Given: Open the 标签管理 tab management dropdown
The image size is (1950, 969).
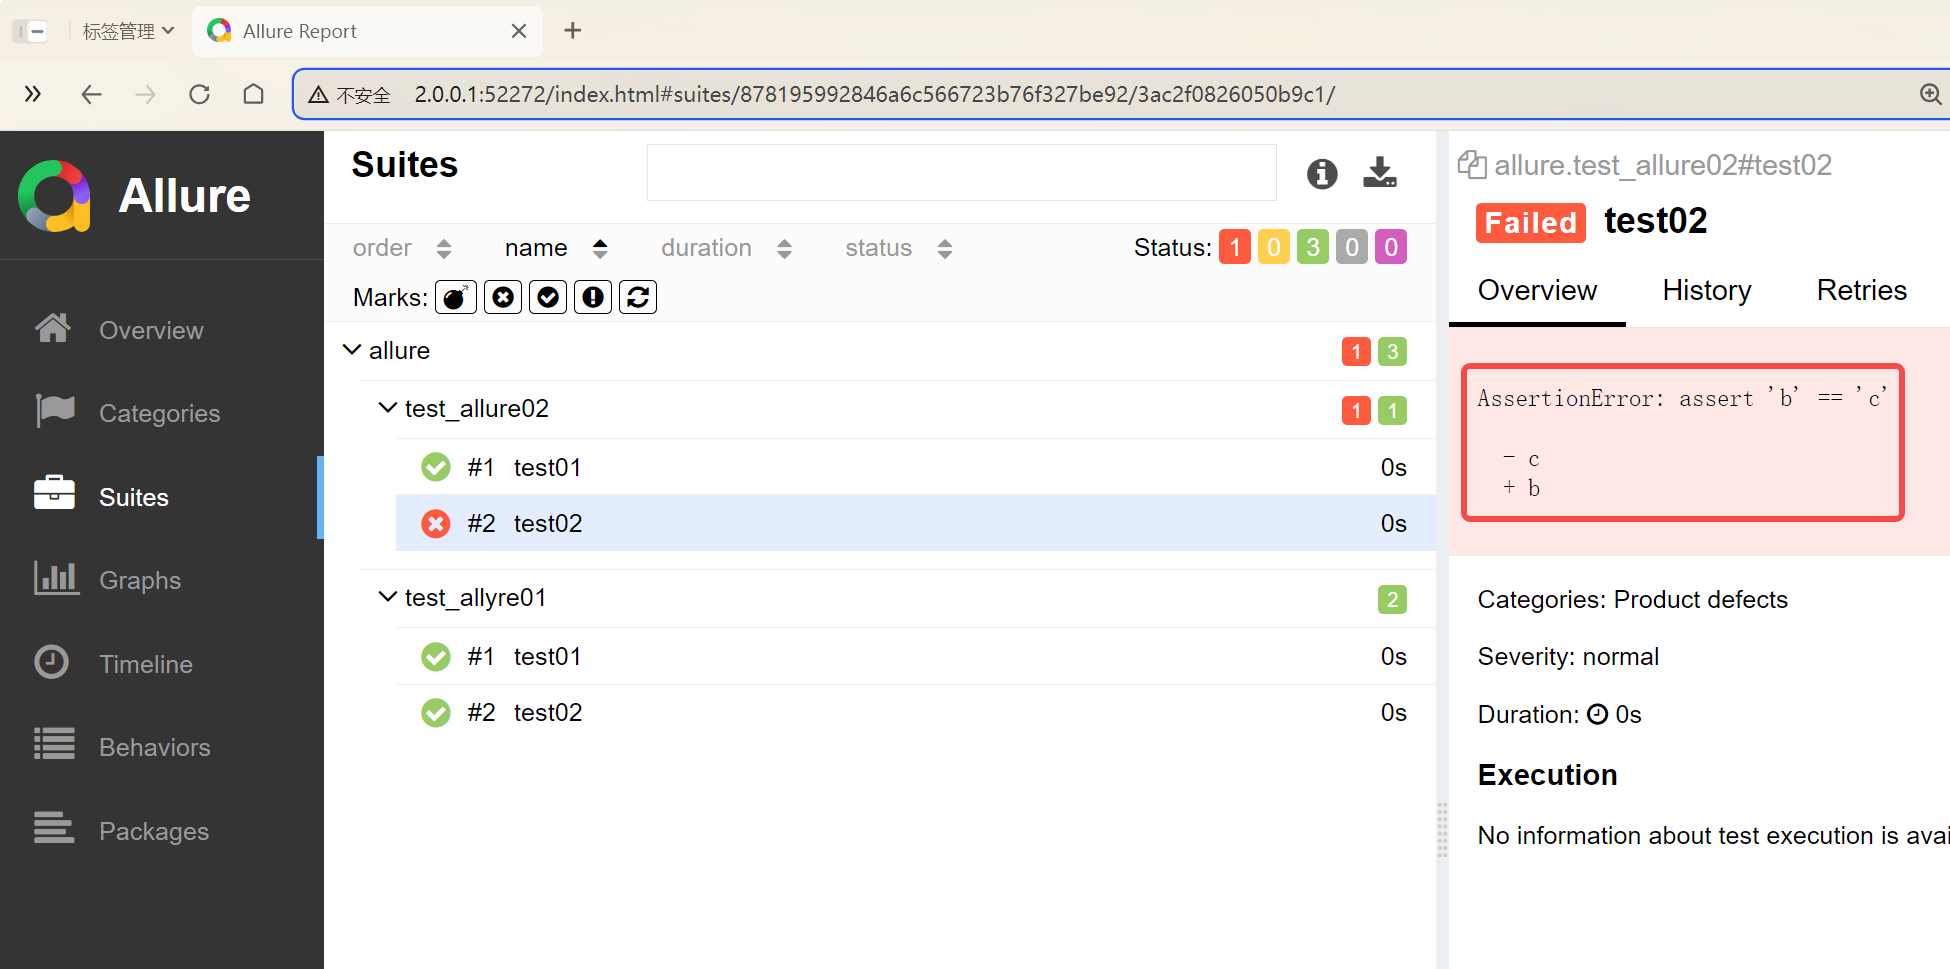Looking at the screenshot, I should pyautogui.click(x=128, y=31).
